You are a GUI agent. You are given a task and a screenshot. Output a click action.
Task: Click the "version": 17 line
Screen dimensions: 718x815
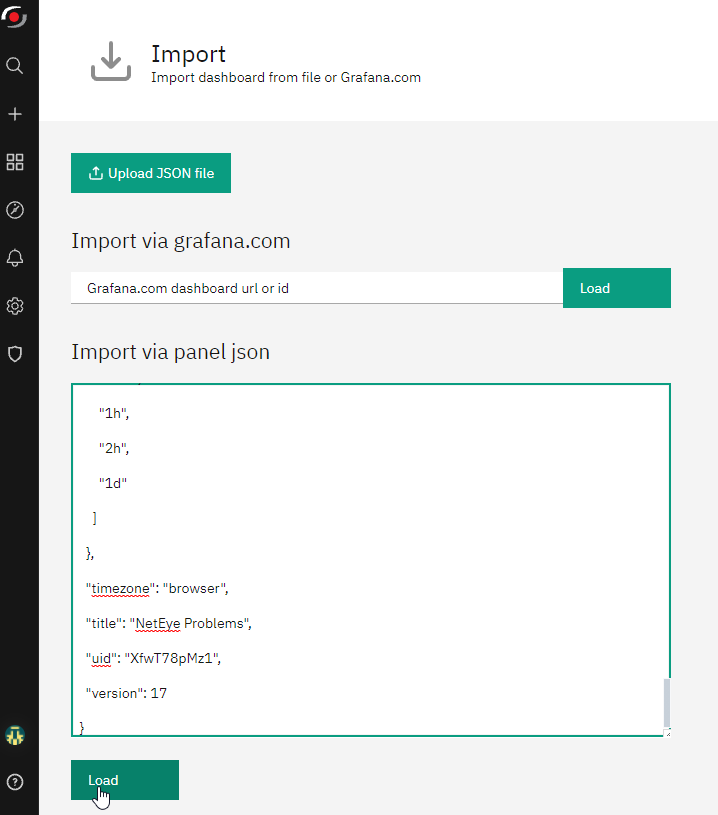tap(126, 693)
